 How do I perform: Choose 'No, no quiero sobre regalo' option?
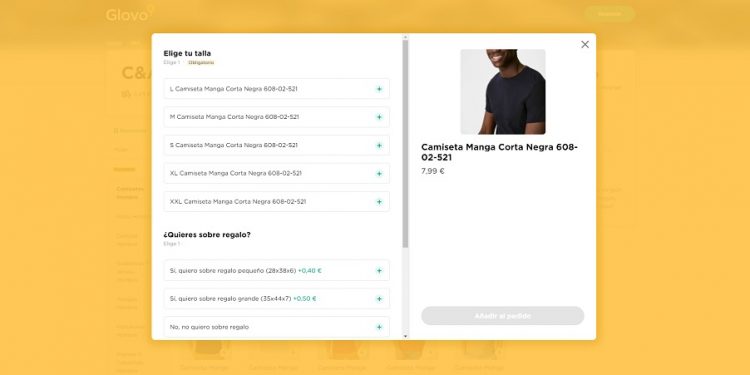pos(276,327)
